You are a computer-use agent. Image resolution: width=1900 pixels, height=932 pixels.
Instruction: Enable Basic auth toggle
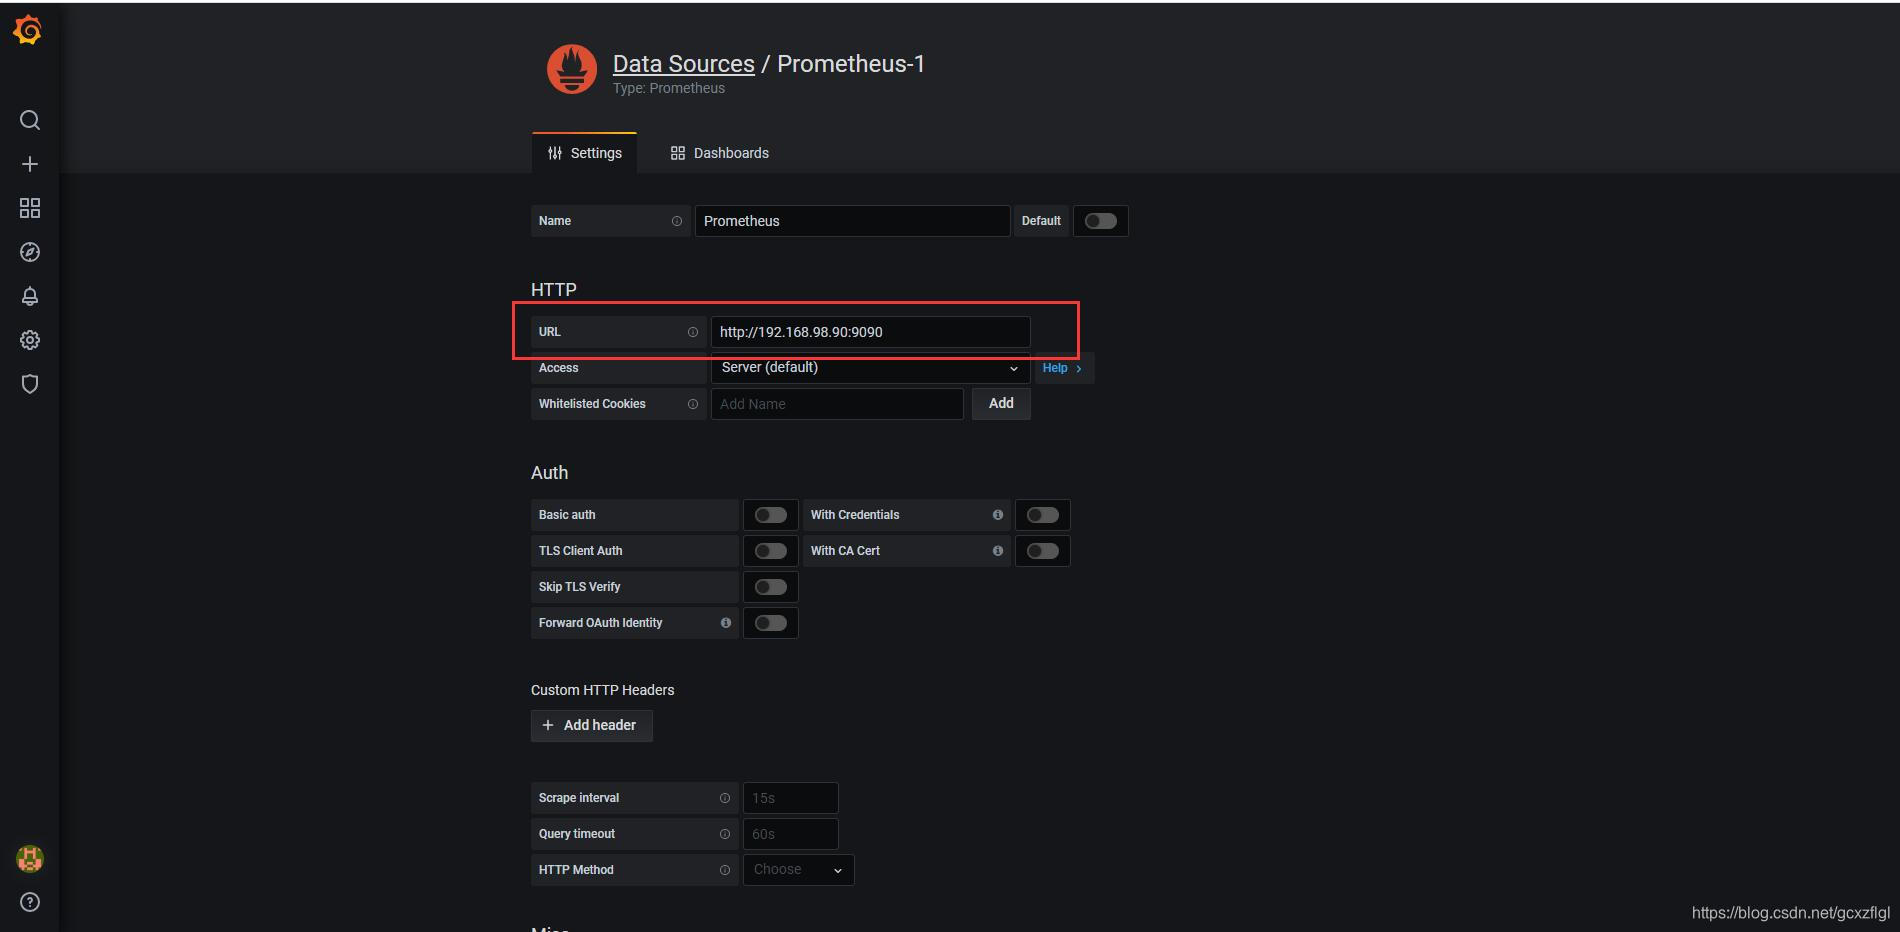[771, 515]
